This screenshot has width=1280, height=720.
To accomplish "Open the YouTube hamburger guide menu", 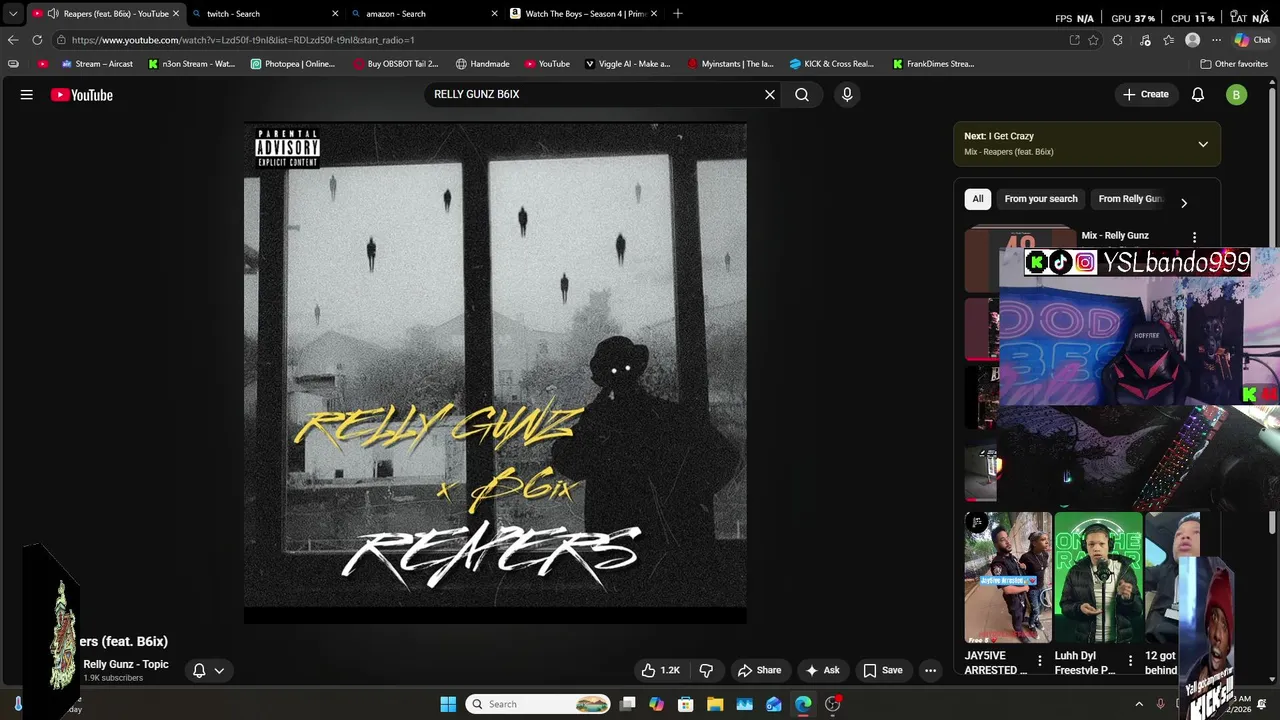I will click(x=27, y=95).
